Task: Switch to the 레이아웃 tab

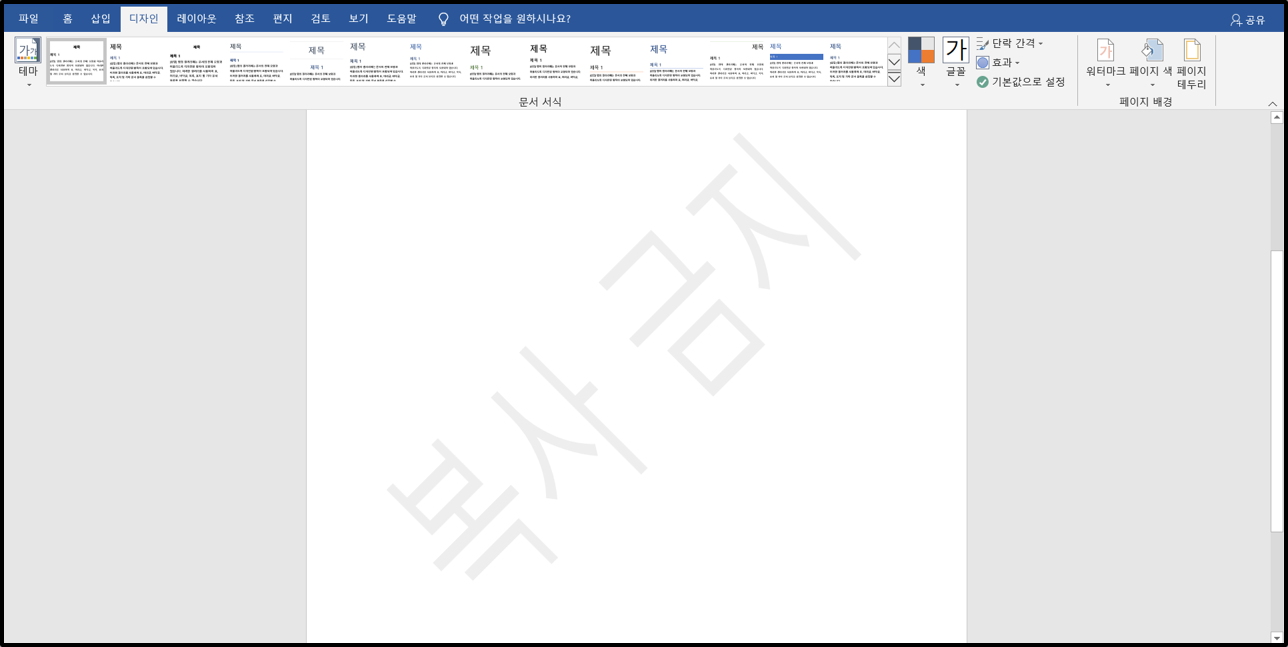Action: click(x=196, y=18)
